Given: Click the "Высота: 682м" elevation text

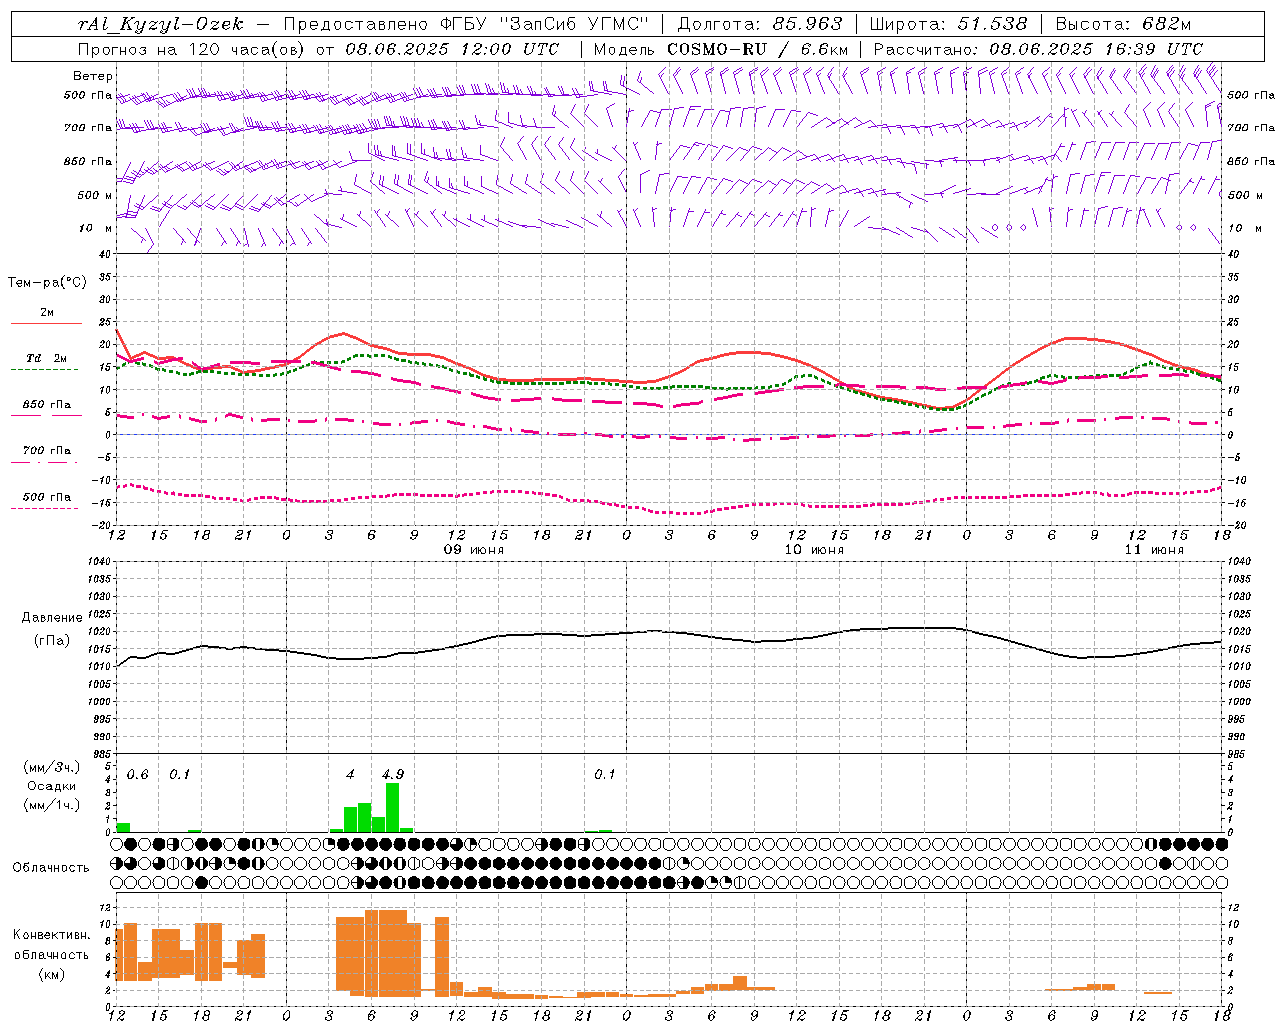Looking at the screenshot, I should (x=1123, y=24).
